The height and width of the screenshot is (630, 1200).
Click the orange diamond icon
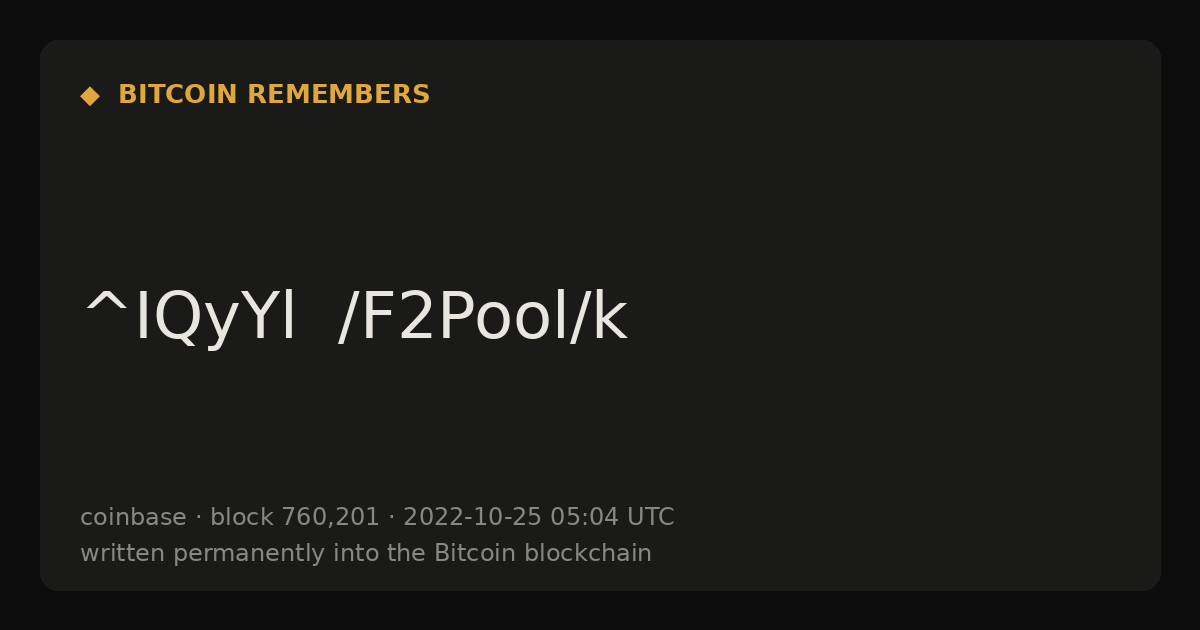tap(90, 96)
